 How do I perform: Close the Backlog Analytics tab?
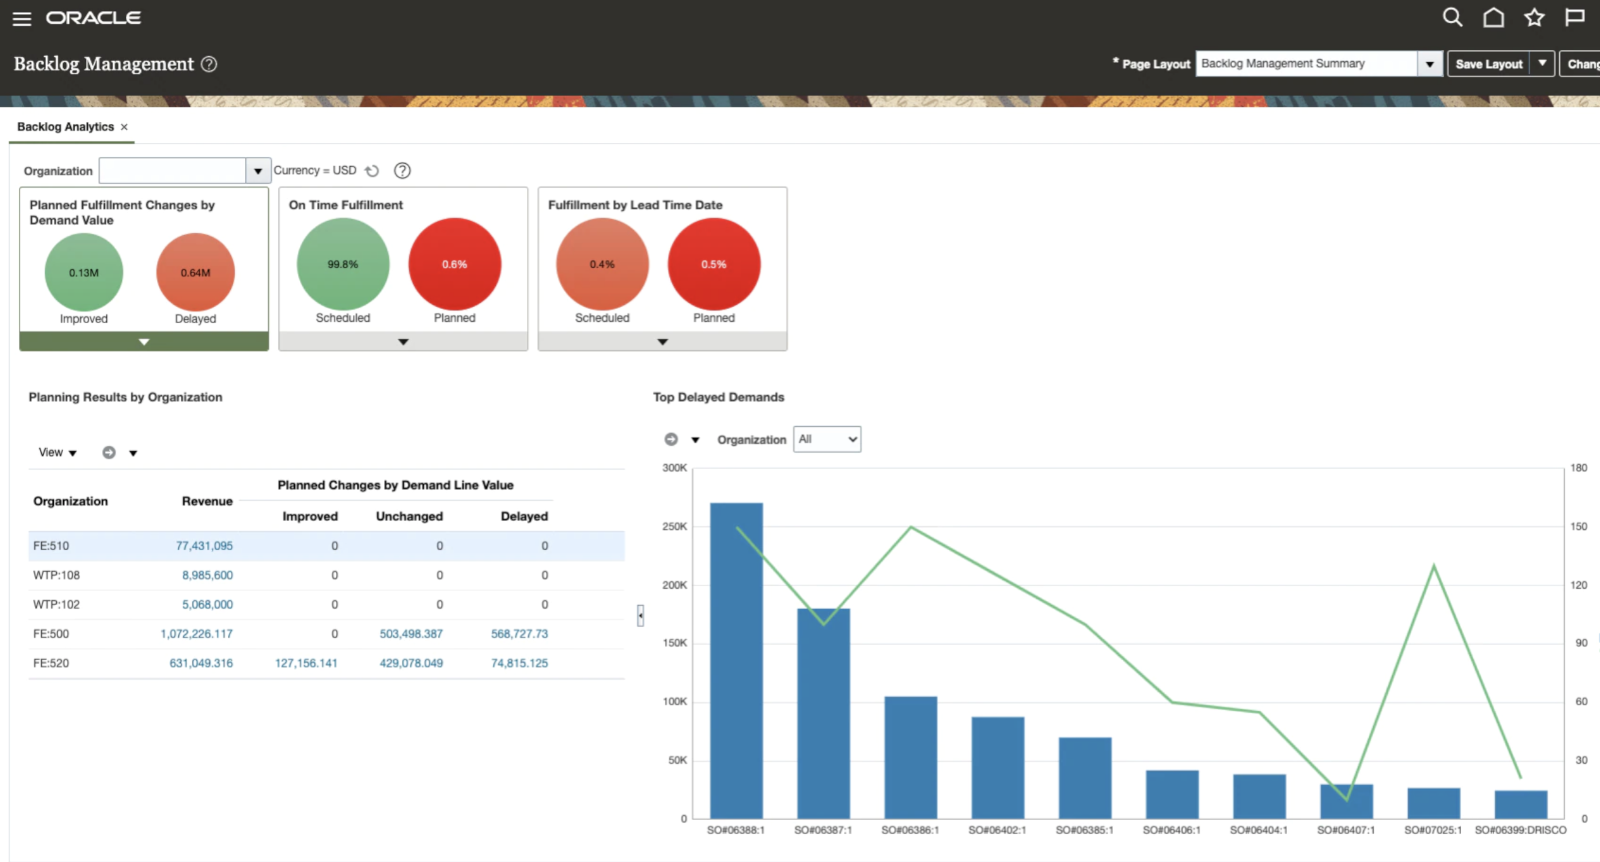(124, 127)
